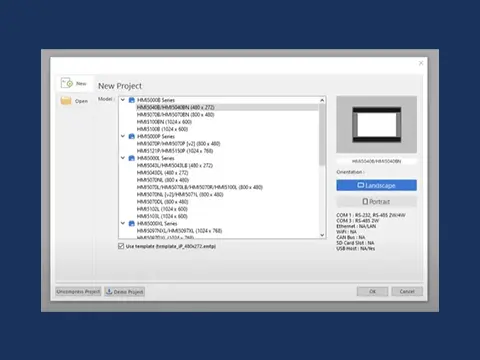Click the Demo Project button
The width and height of the screenshot is (480, 360).
125,292
